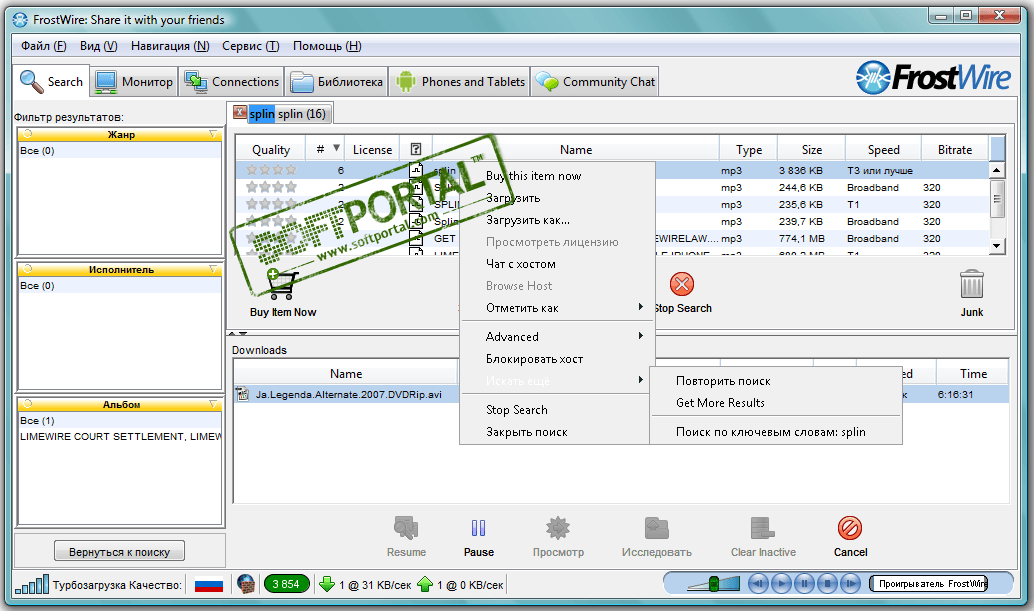Open the Отметить как submenu
This screenshot has height=611, width=1034.
pos(558,308)
